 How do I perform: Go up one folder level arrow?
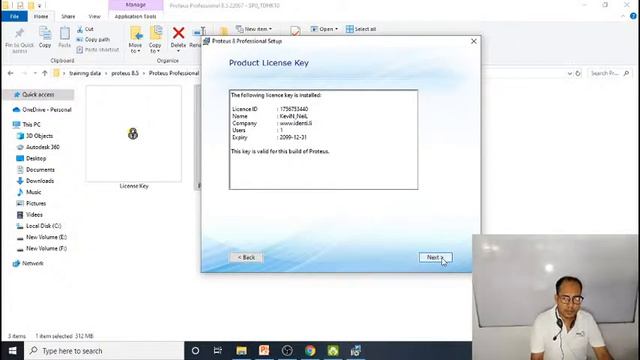click(45, 73)
